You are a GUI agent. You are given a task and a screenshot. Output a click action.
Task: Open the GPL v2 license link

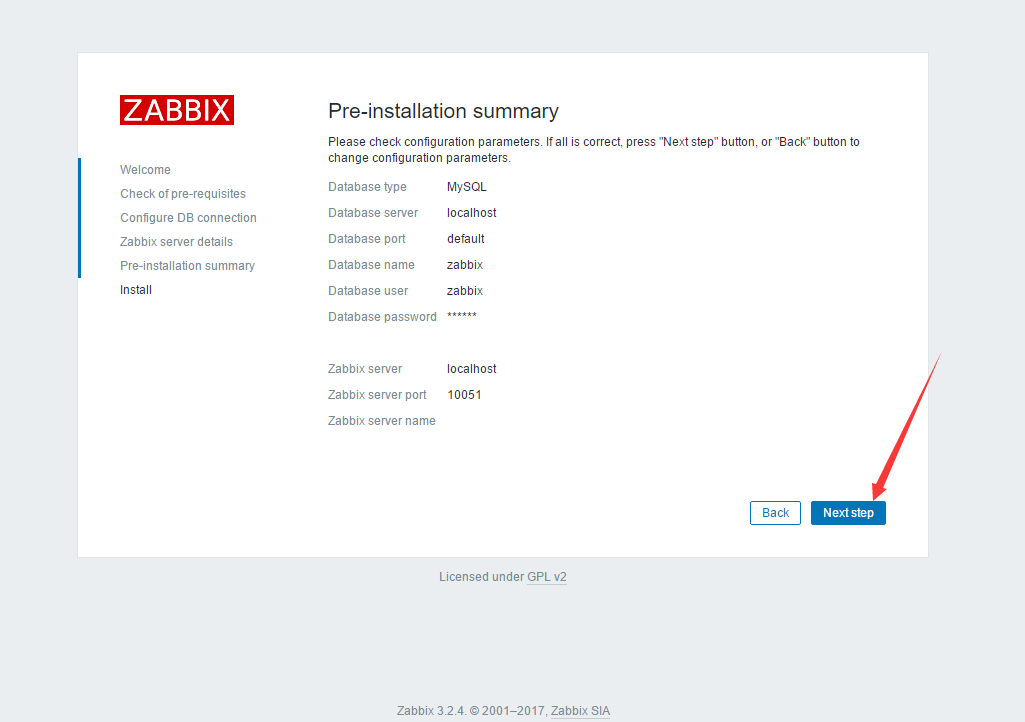pyautogui.click(x=546, y=577)
